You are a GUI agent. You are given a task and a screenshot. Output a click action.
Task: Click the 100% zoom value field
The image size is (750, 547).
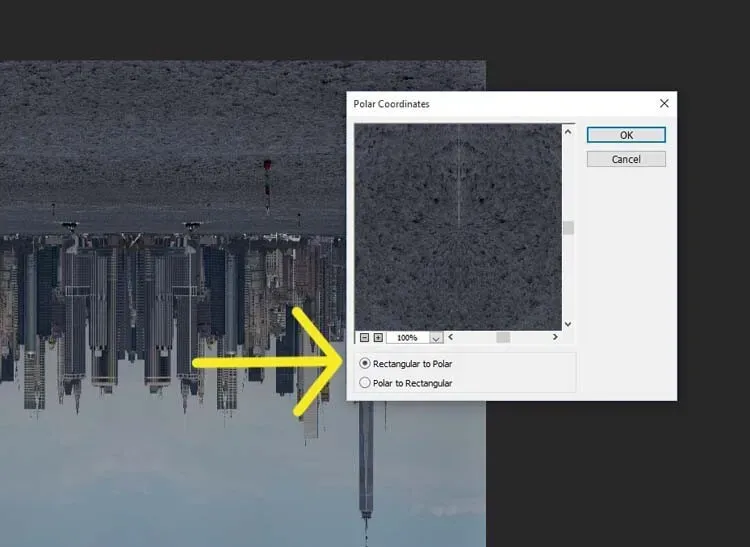[x=407, y=338]
